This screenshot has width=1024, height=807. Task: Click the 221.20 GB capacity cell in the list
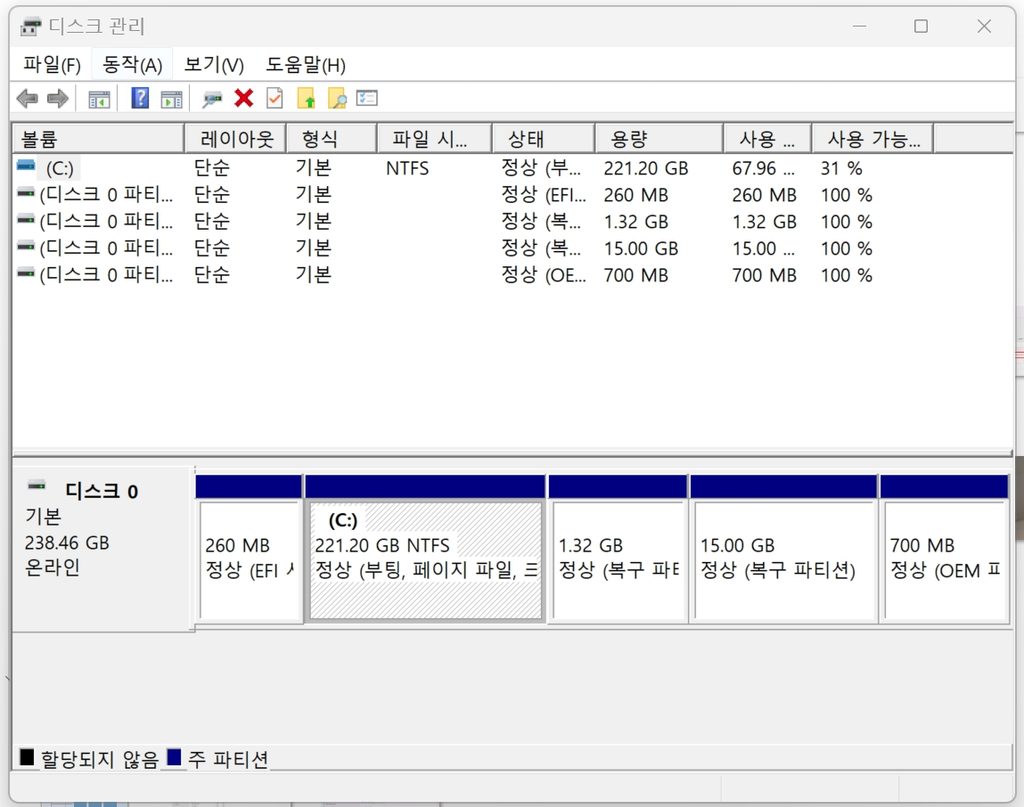[645, 168]
